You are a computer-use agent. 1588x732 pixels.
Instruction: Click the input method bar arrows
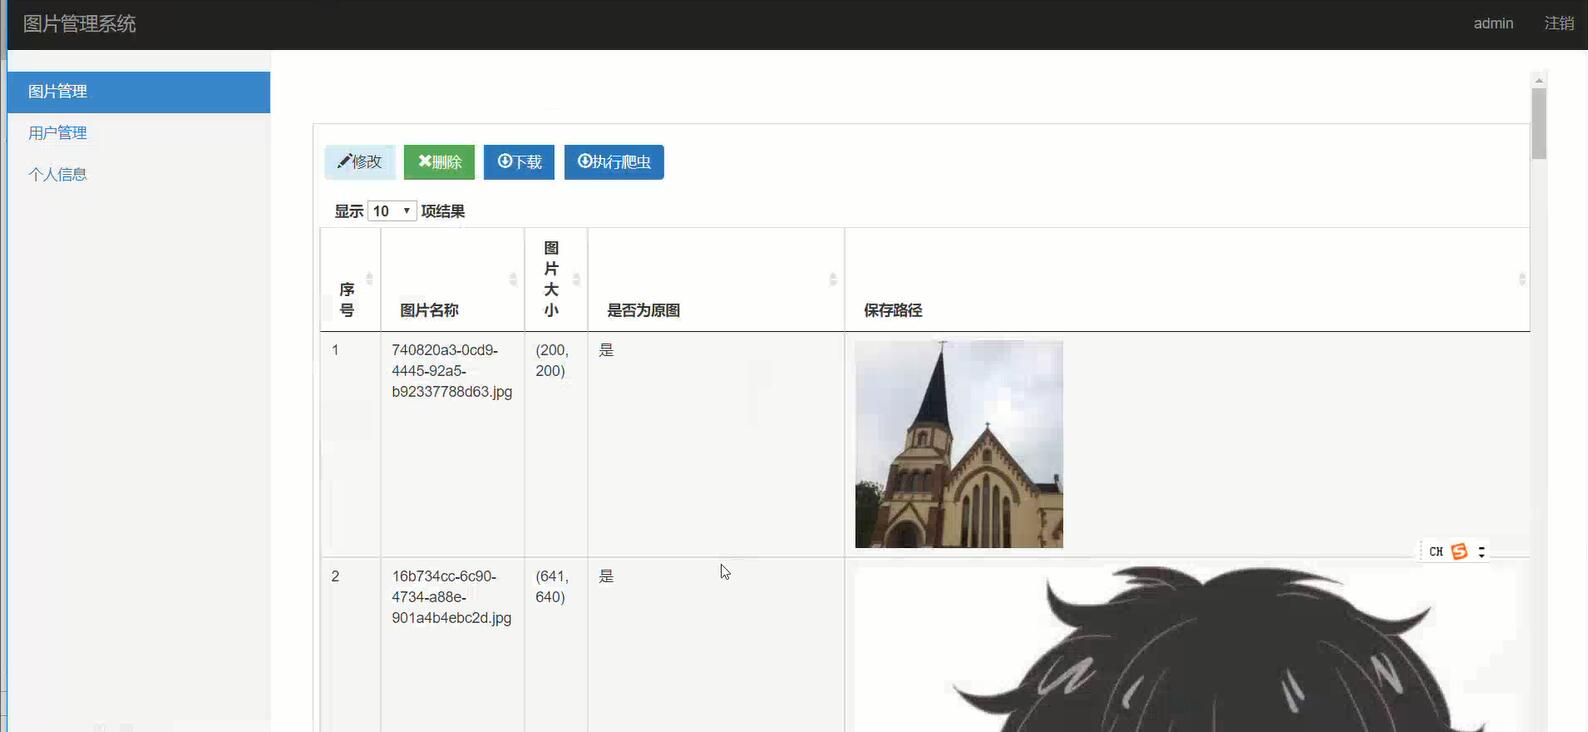[x=1481, y=552]
